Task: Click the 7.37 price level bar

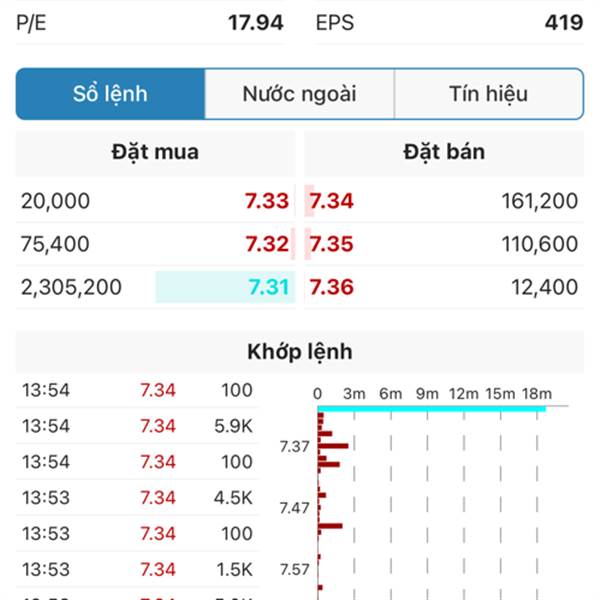Action: click(x=333, y=446)
